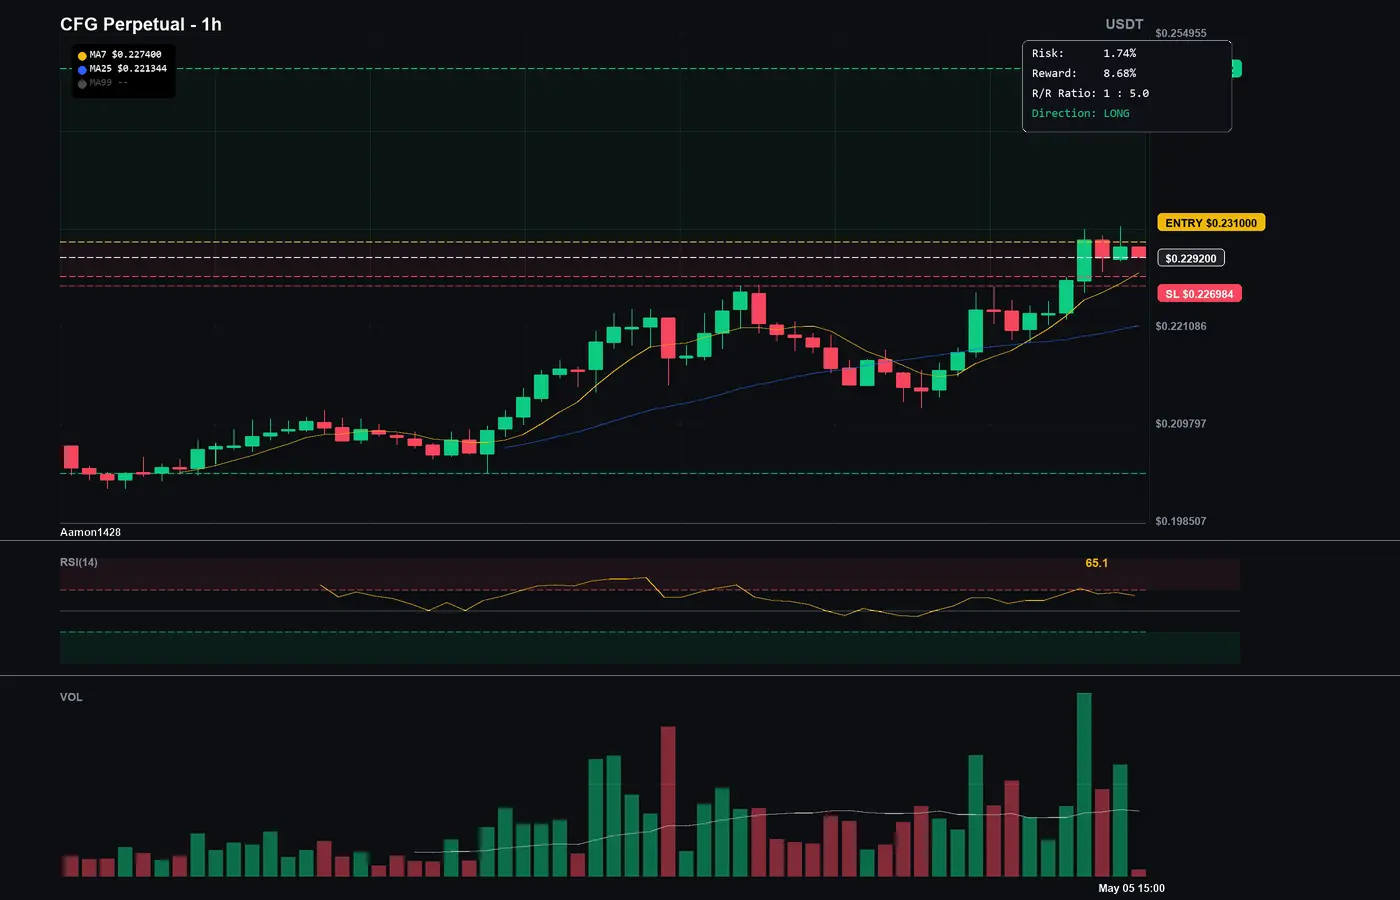Click the VOL panel label
Viewport: 1400px width, 900px height.
[x=71, y=697]
